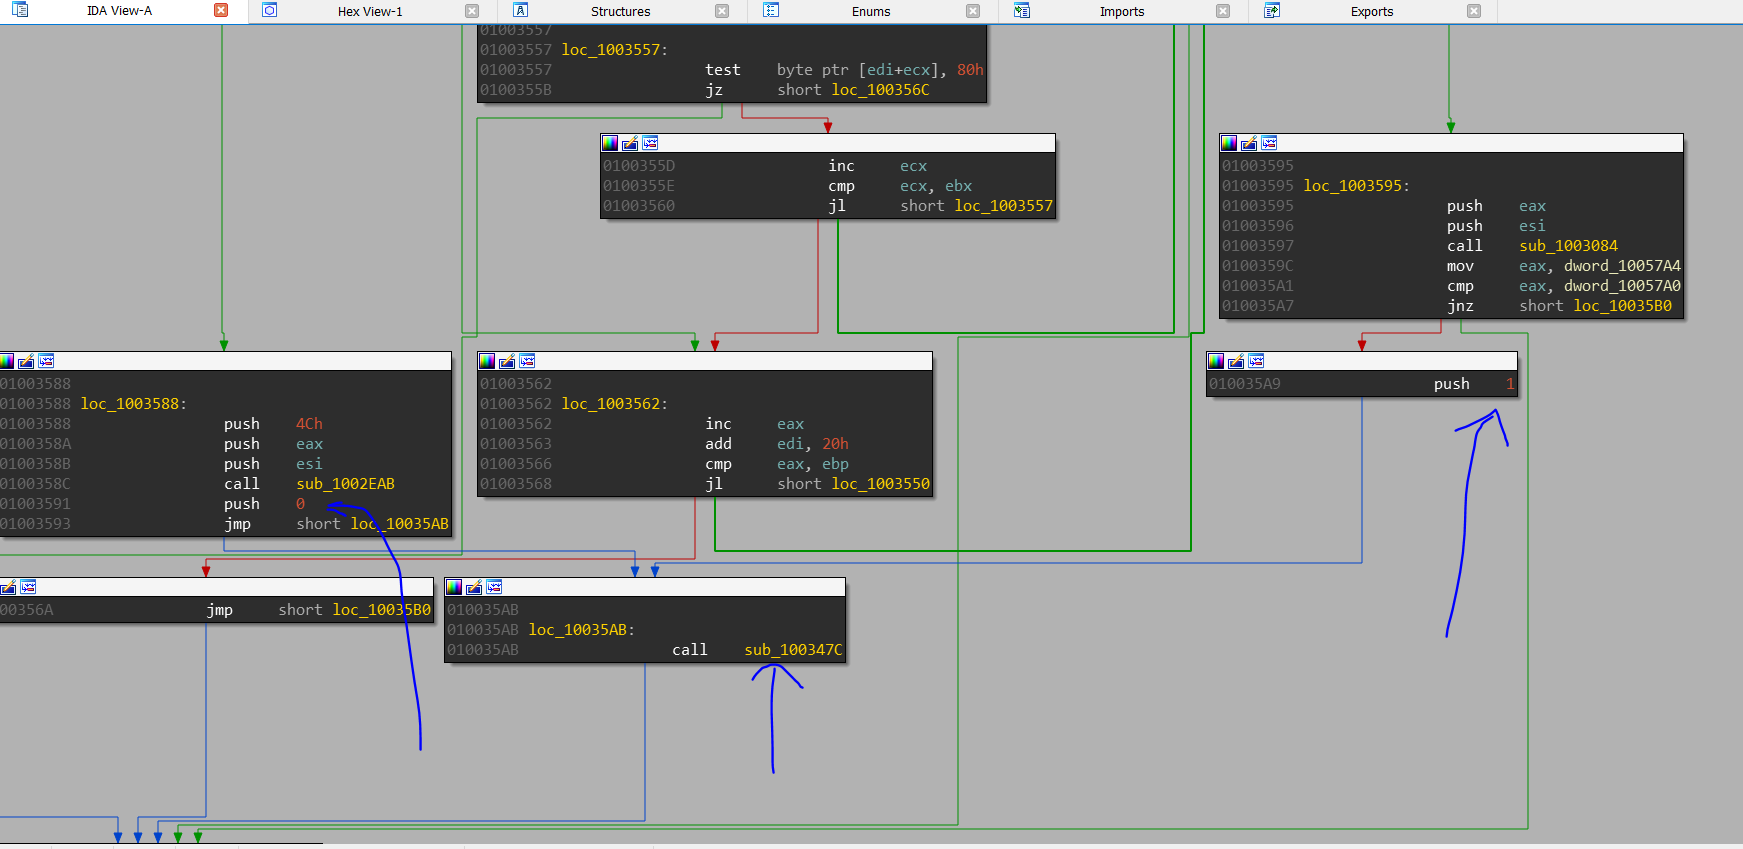The image size is (1743, 849).
Task: Click the Enums tab icon
Action: coord(771,10)
